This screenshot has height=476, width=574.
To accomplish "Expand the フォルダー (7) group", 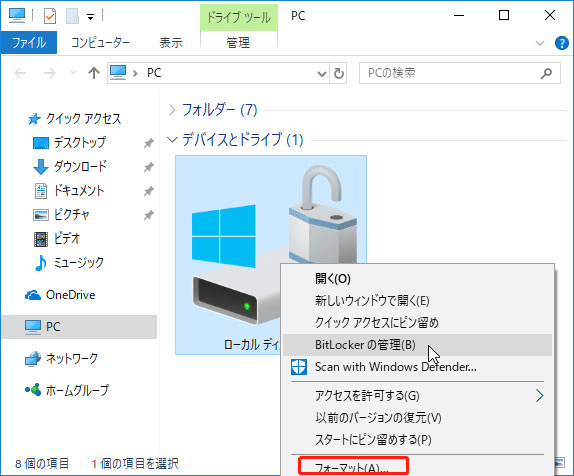I will tap(172, 109).
